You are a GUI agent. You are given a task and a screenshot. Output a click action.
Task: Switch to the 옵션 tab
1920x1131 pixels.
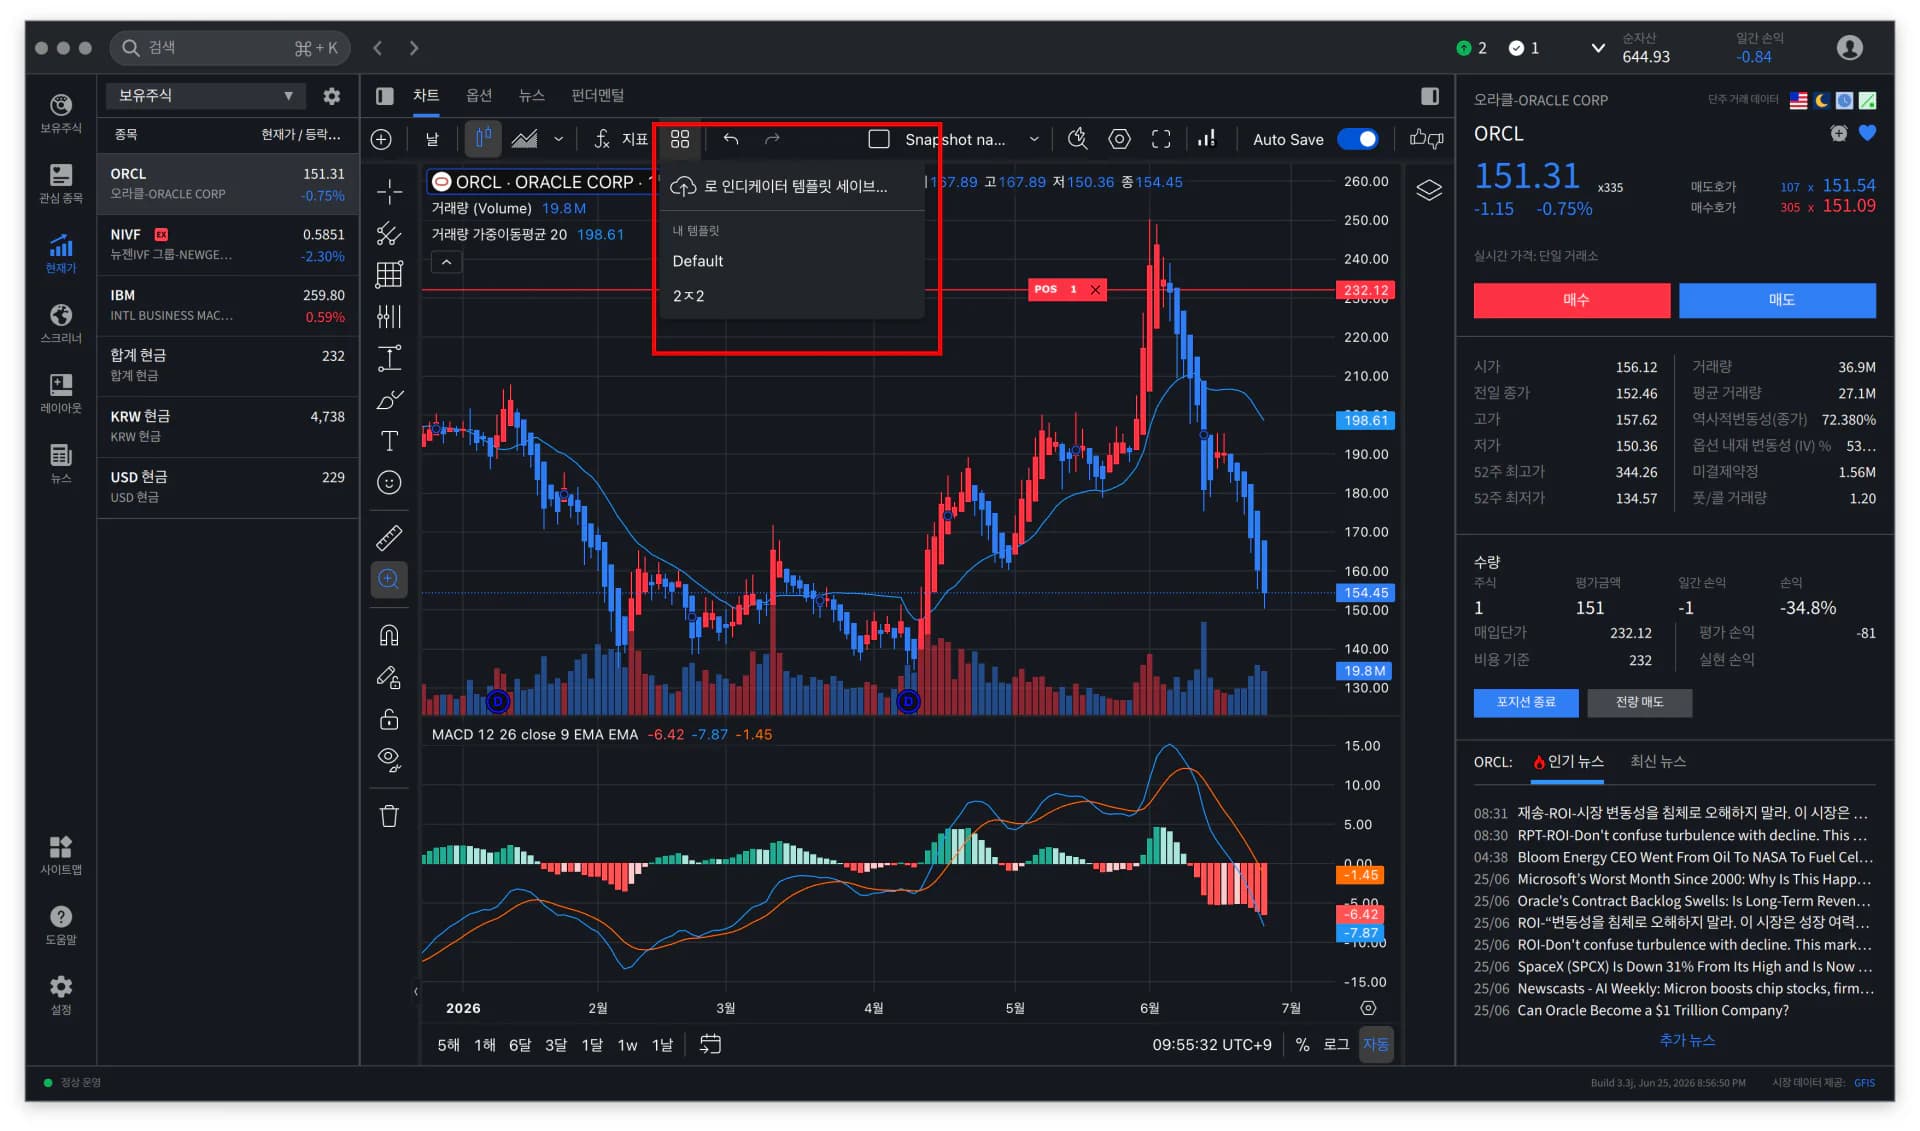point(479,95)
